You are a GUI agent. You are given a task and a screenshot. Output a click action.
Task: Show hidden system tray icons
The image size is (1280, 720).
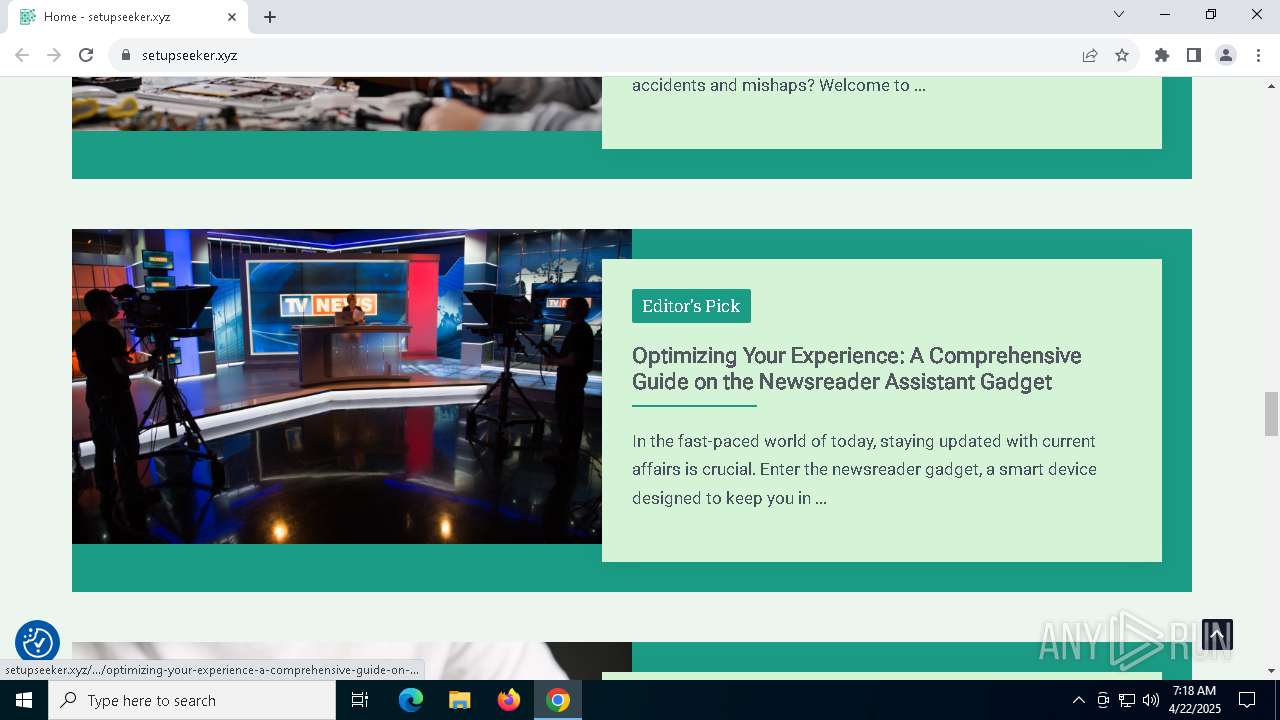[1078, 700]
